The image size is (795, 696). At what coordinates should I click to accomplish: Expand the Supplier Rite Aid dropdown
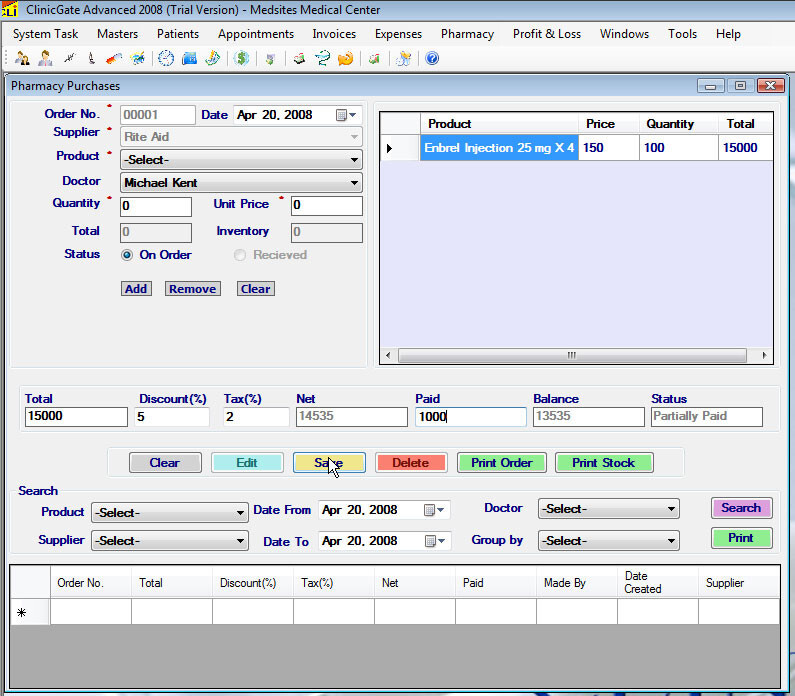tap(354, 137)
